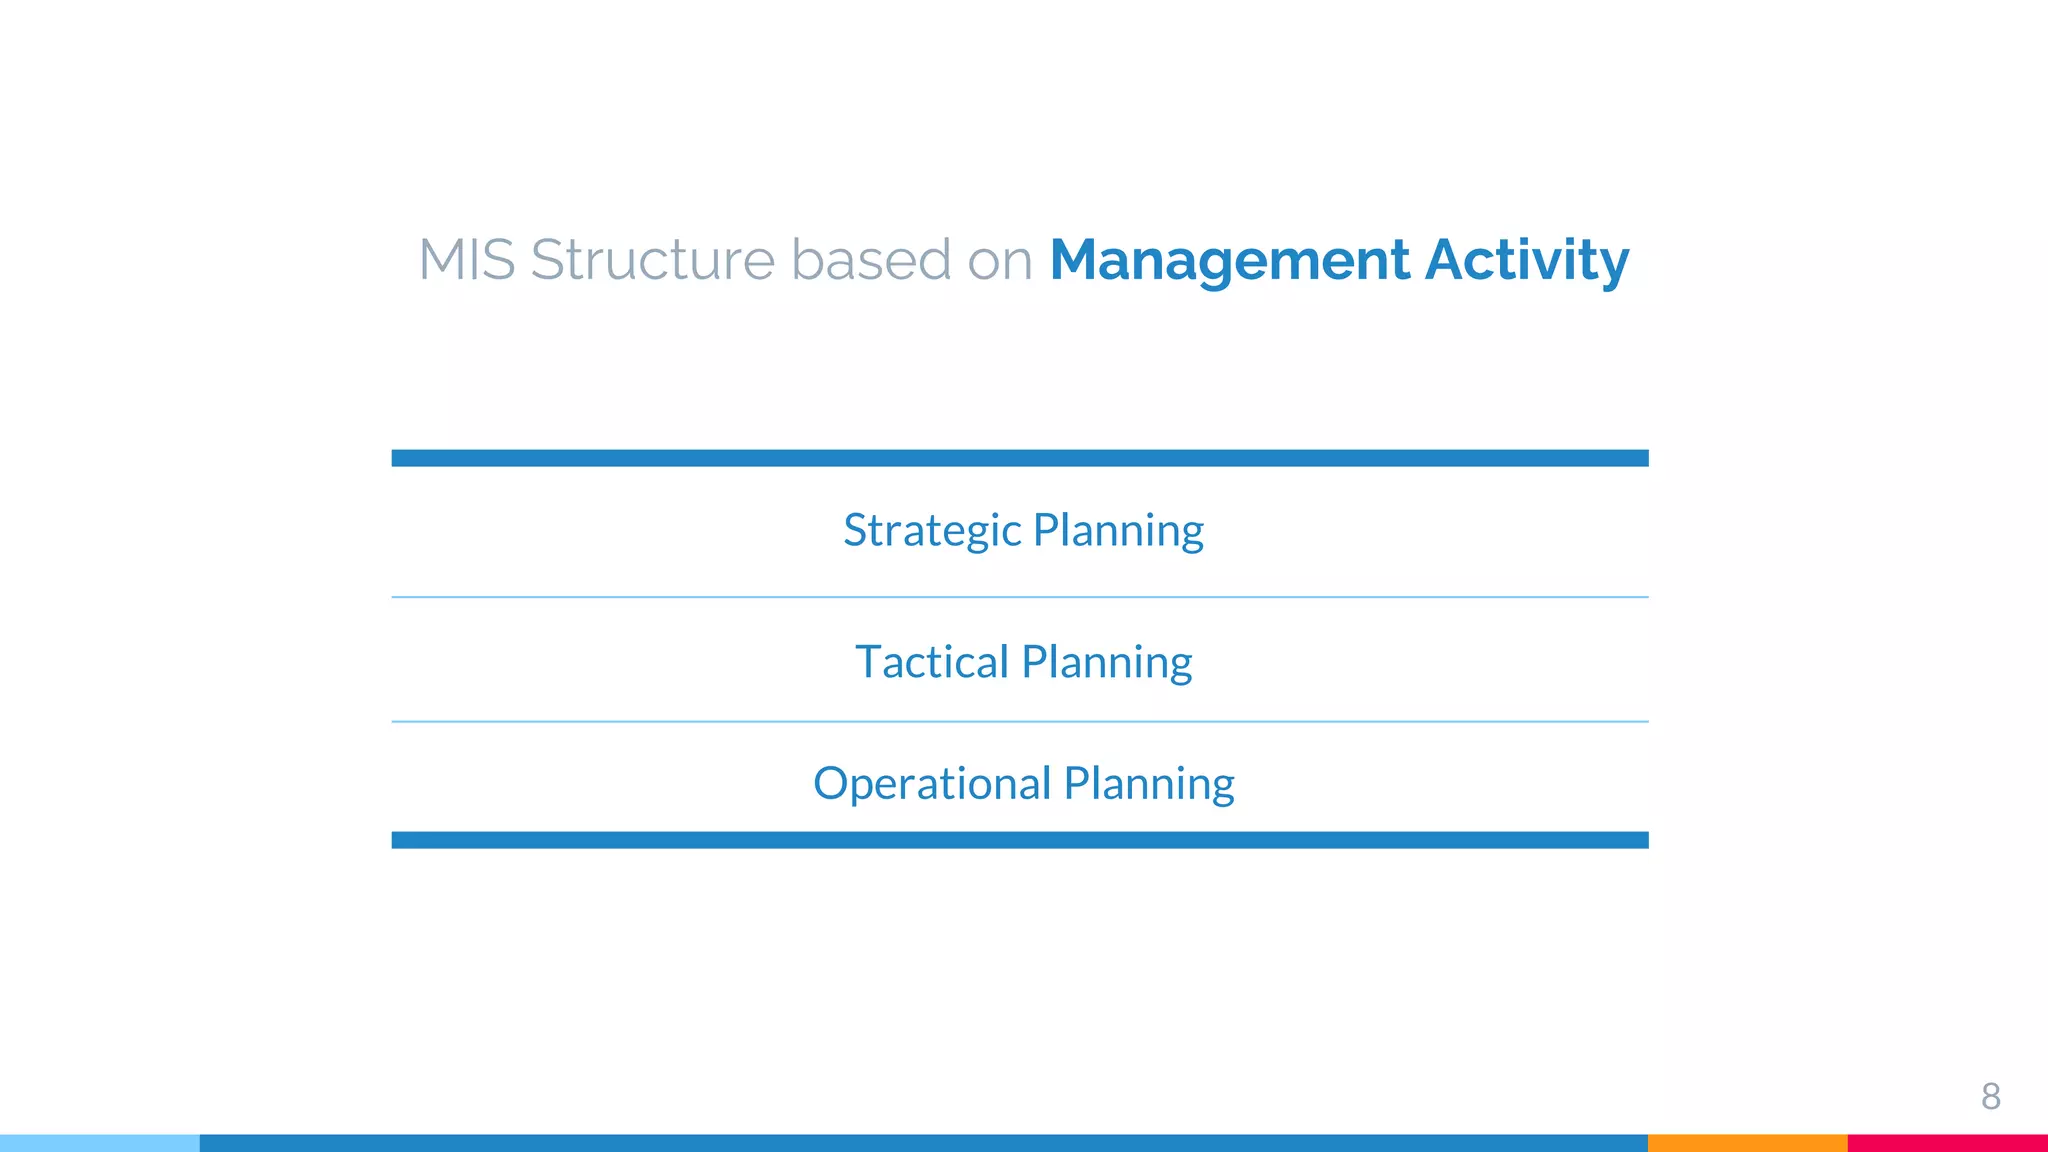Click the thin divider line below Strategic Planning
Image resolution: width=2048 pixels, height=1152 pixels.
[x=1020, y=597]
